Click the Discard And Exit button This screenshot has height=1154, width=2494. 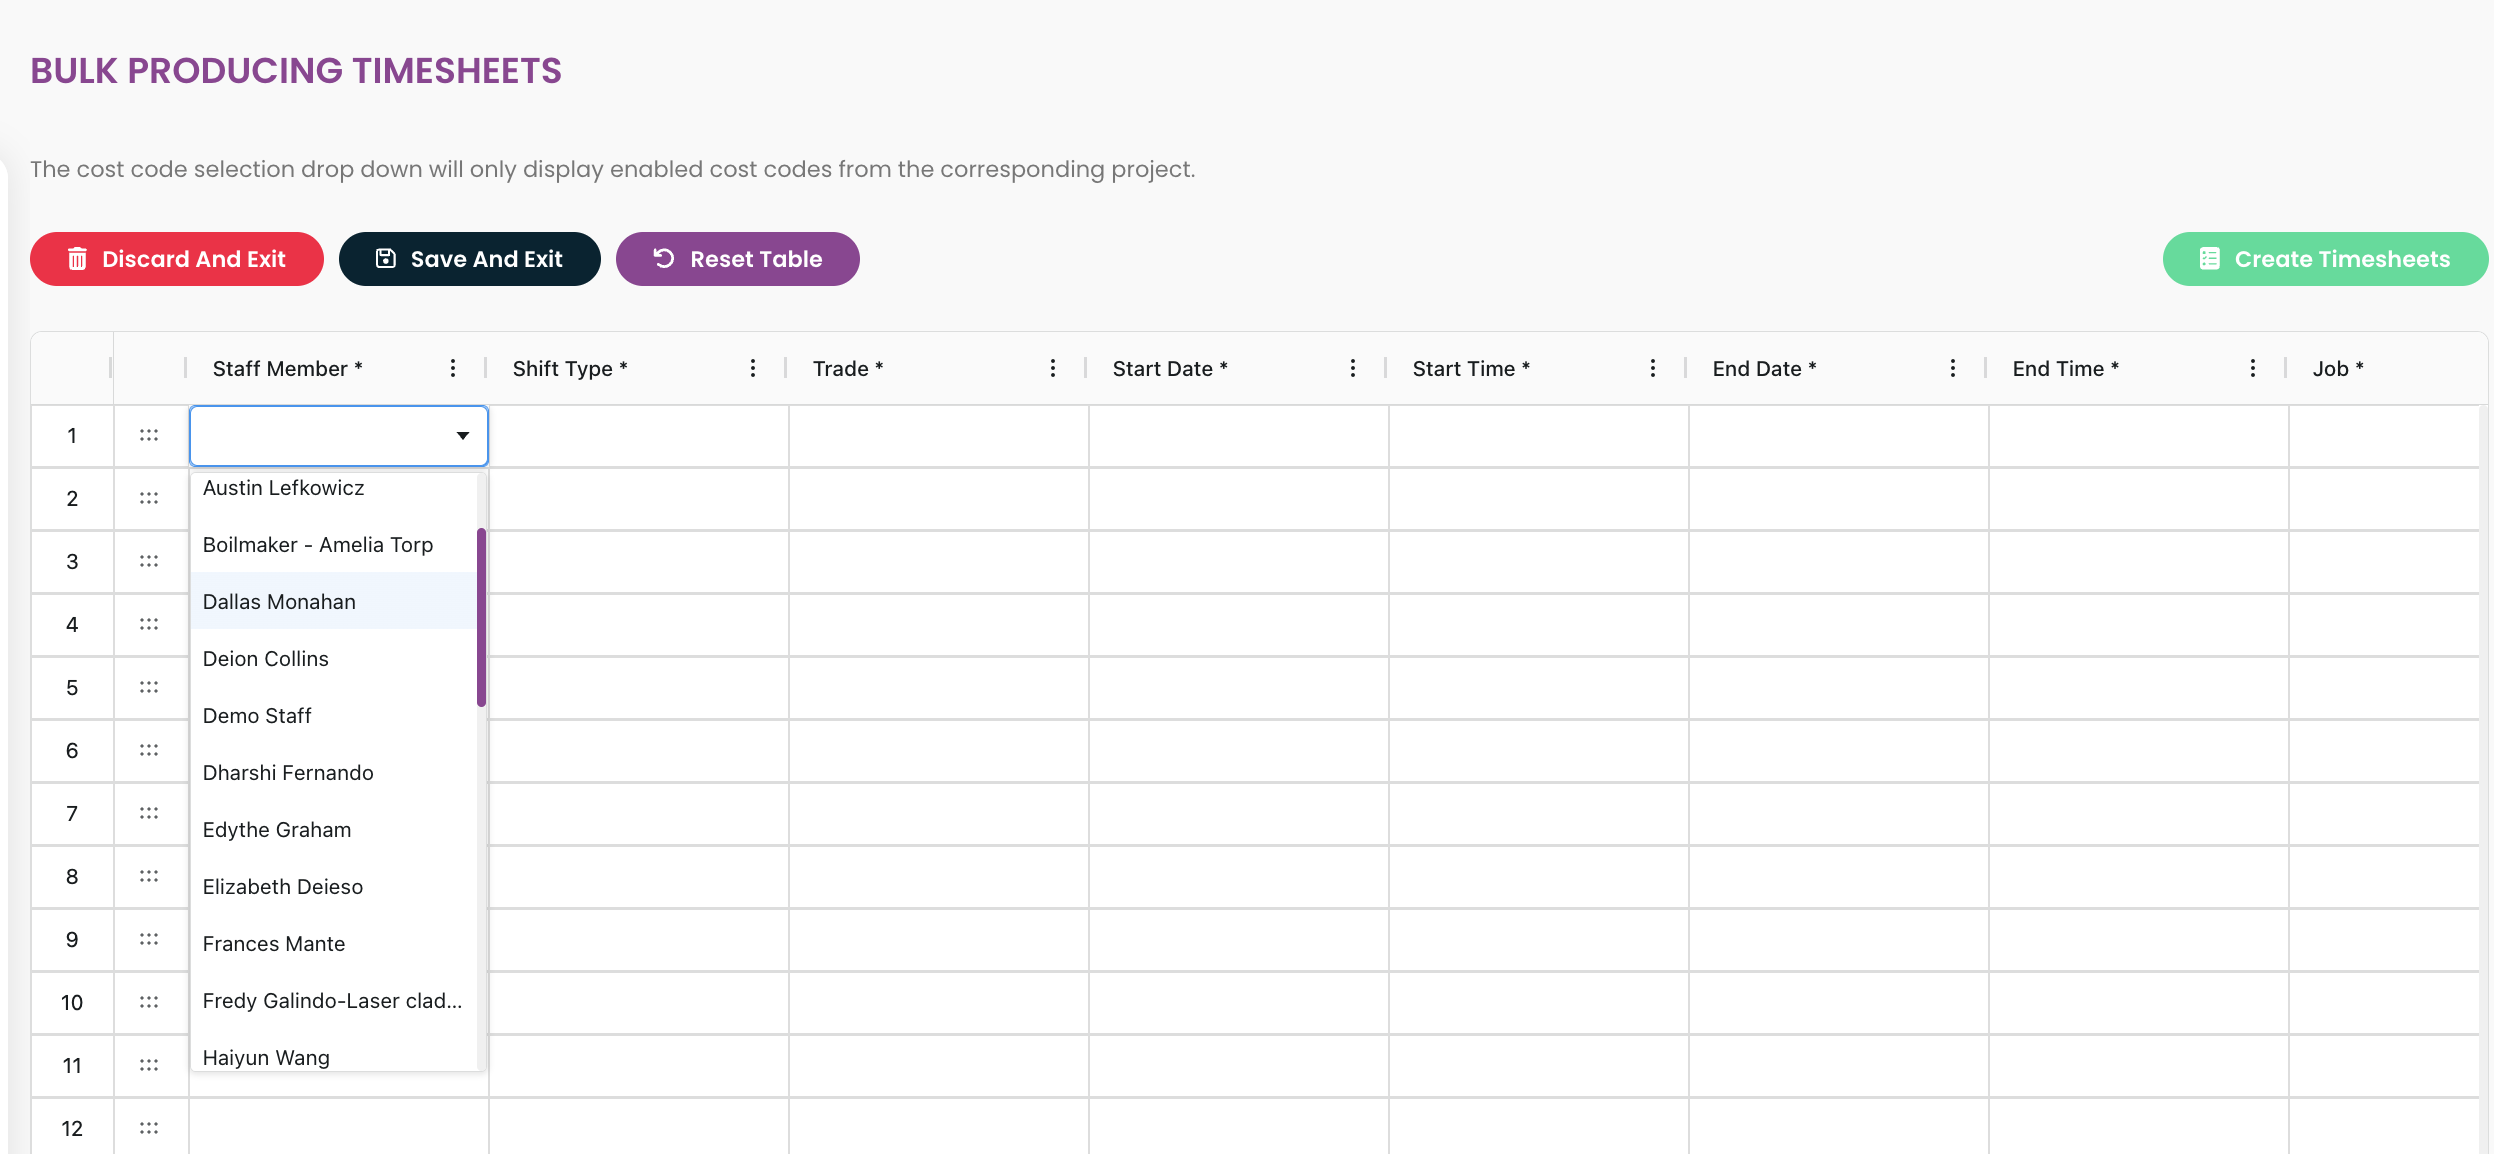click(x=177, y=259)
